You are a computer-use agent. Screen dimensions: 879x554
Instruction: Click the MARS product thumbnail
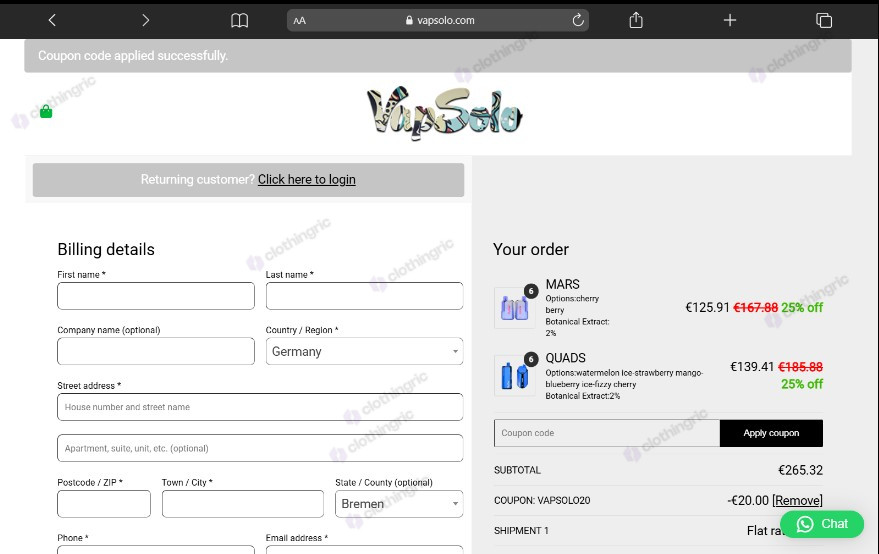[x=515, y=308]
